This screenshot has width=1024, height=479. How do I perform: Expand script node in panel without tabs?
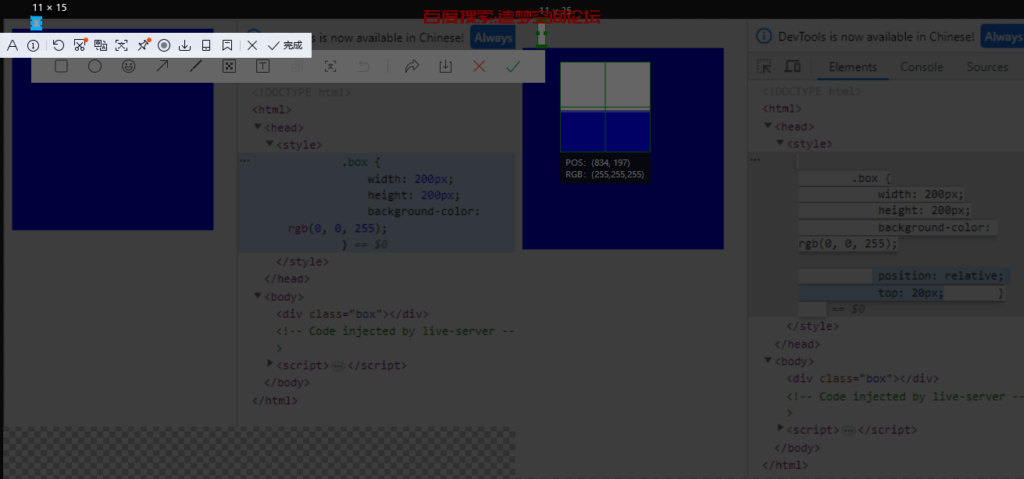click(271, 363)
